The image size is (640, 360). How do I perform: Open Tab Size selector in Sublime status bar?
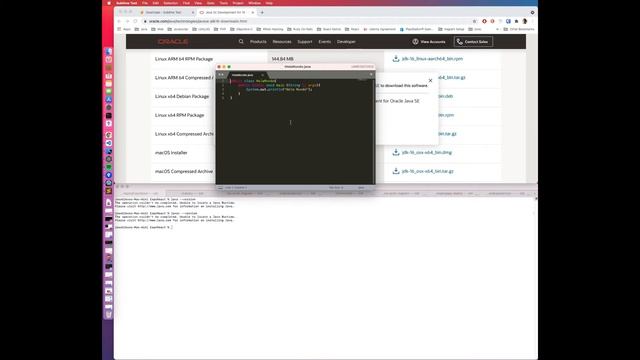[336, 188]
